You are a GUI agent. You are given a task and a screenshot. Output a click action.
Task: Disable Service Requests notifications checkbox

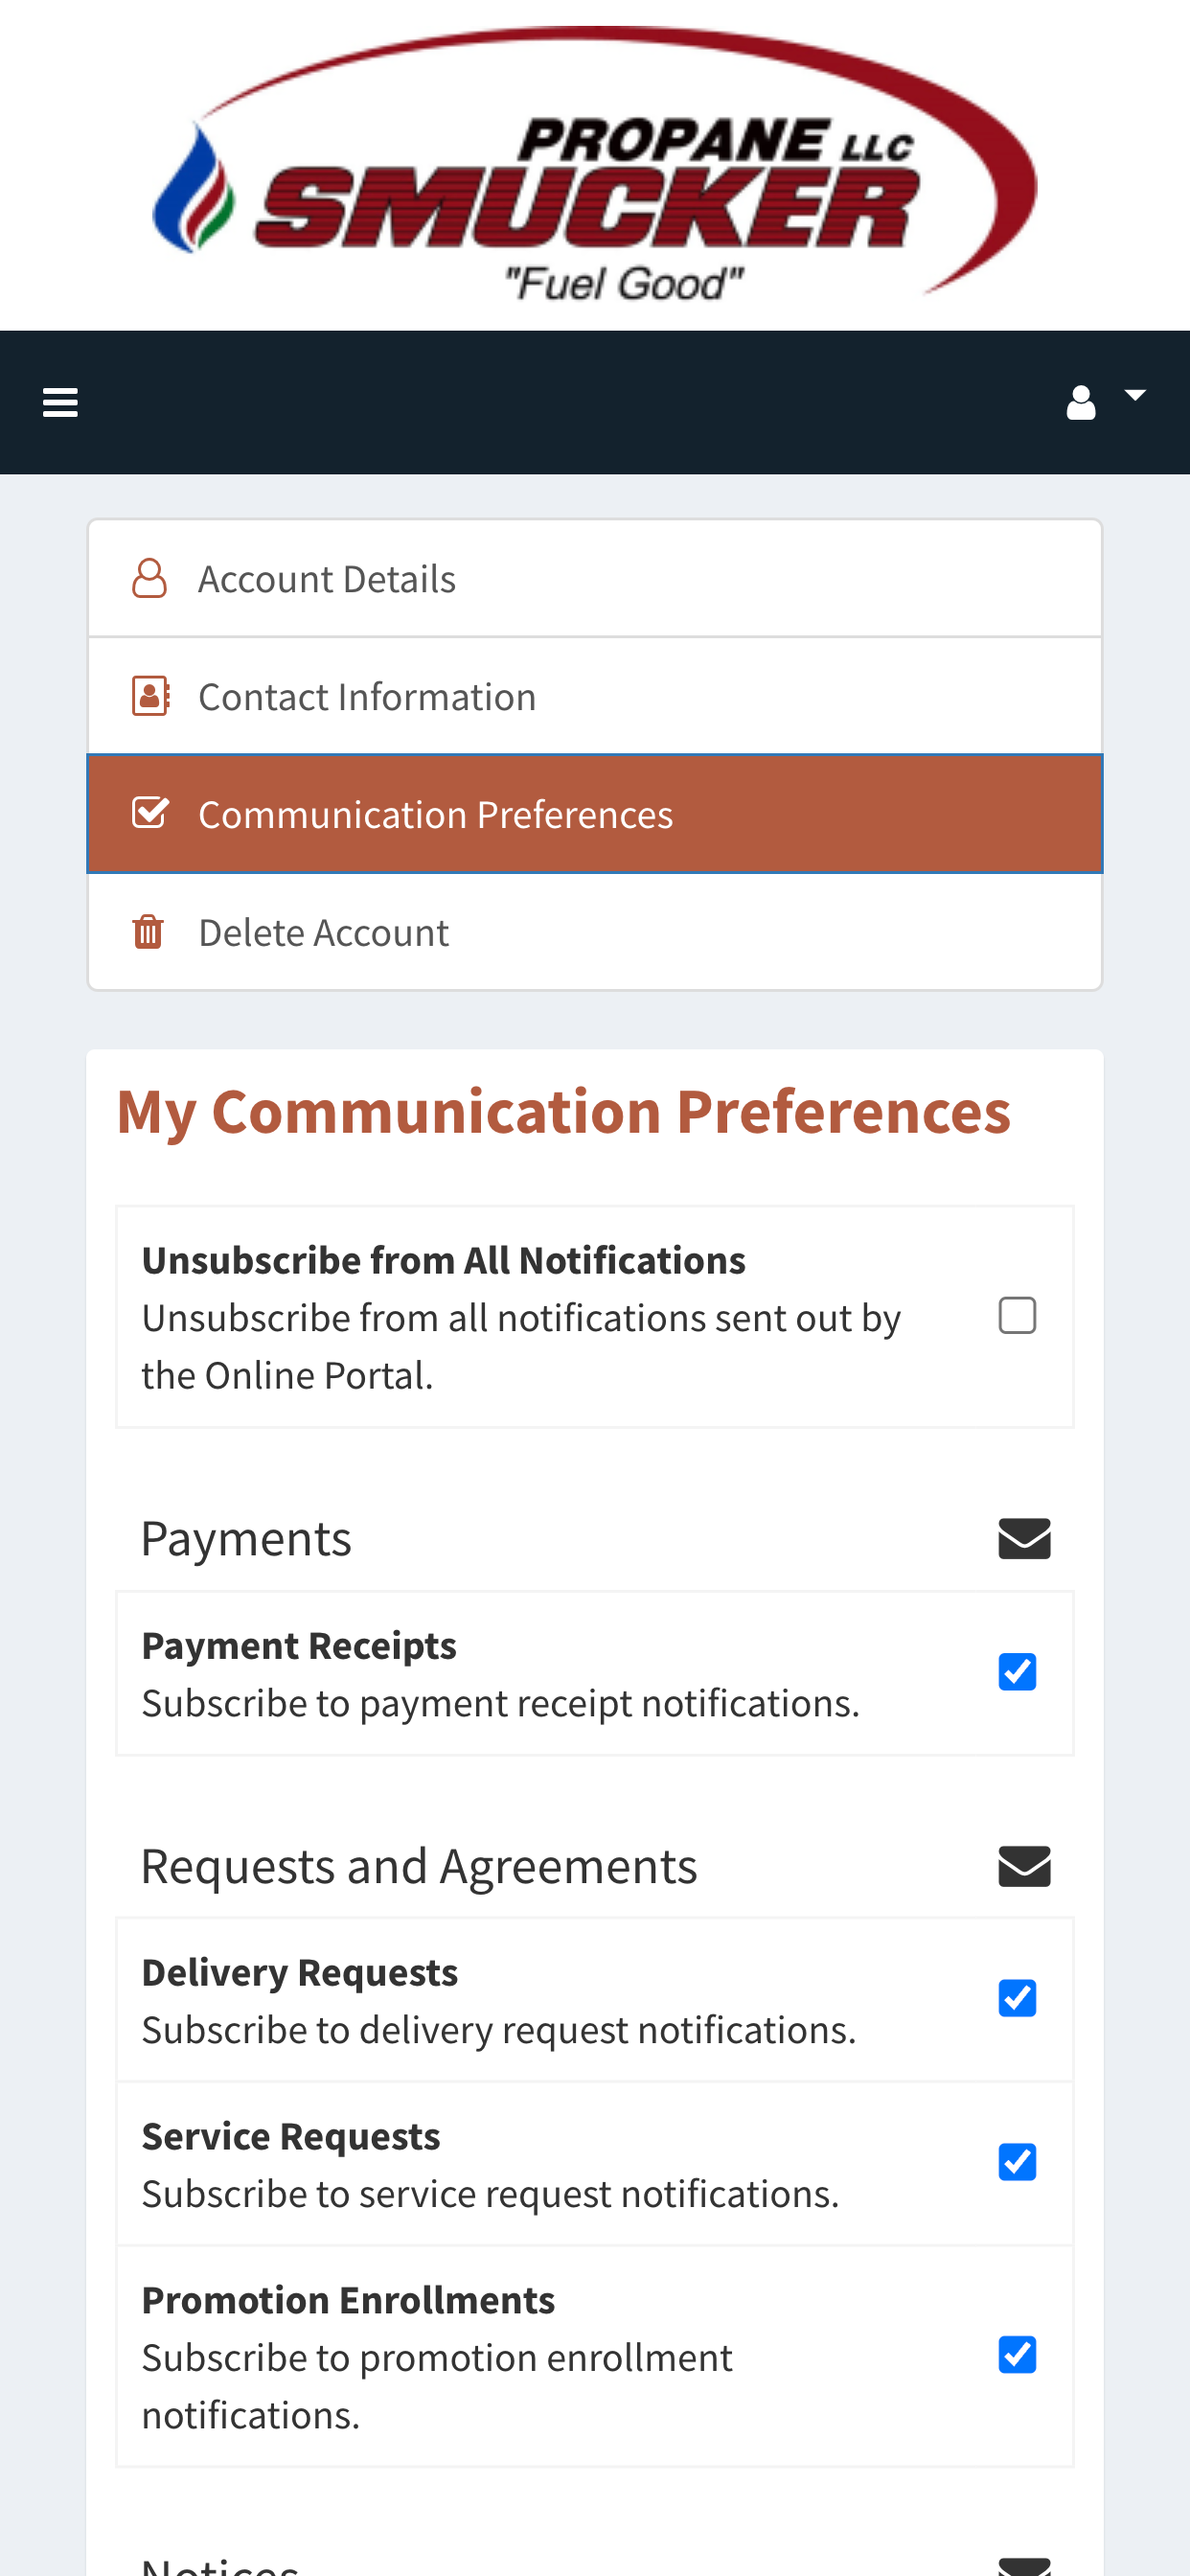tap(1017, 2163)
